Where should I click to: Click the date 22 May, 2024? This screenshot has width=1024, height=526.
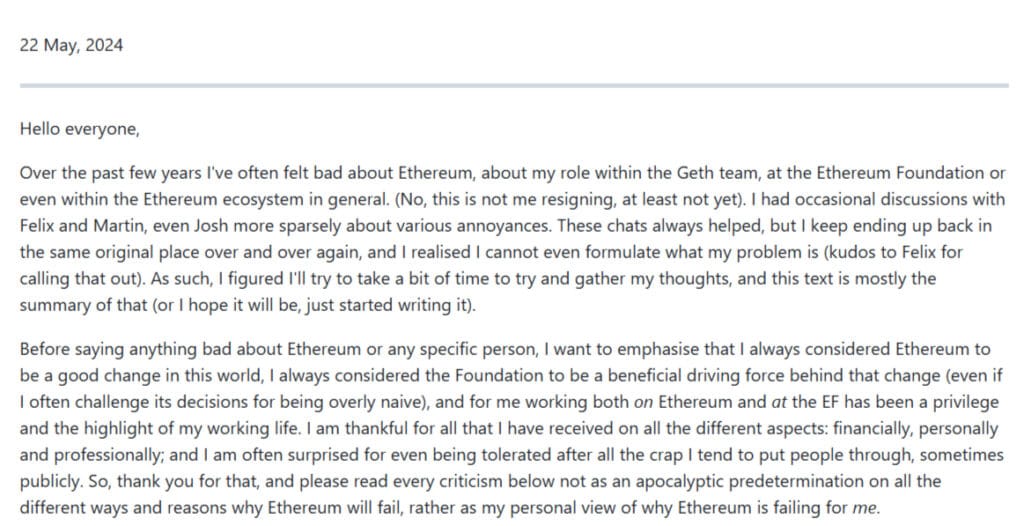tap(72, 46)
